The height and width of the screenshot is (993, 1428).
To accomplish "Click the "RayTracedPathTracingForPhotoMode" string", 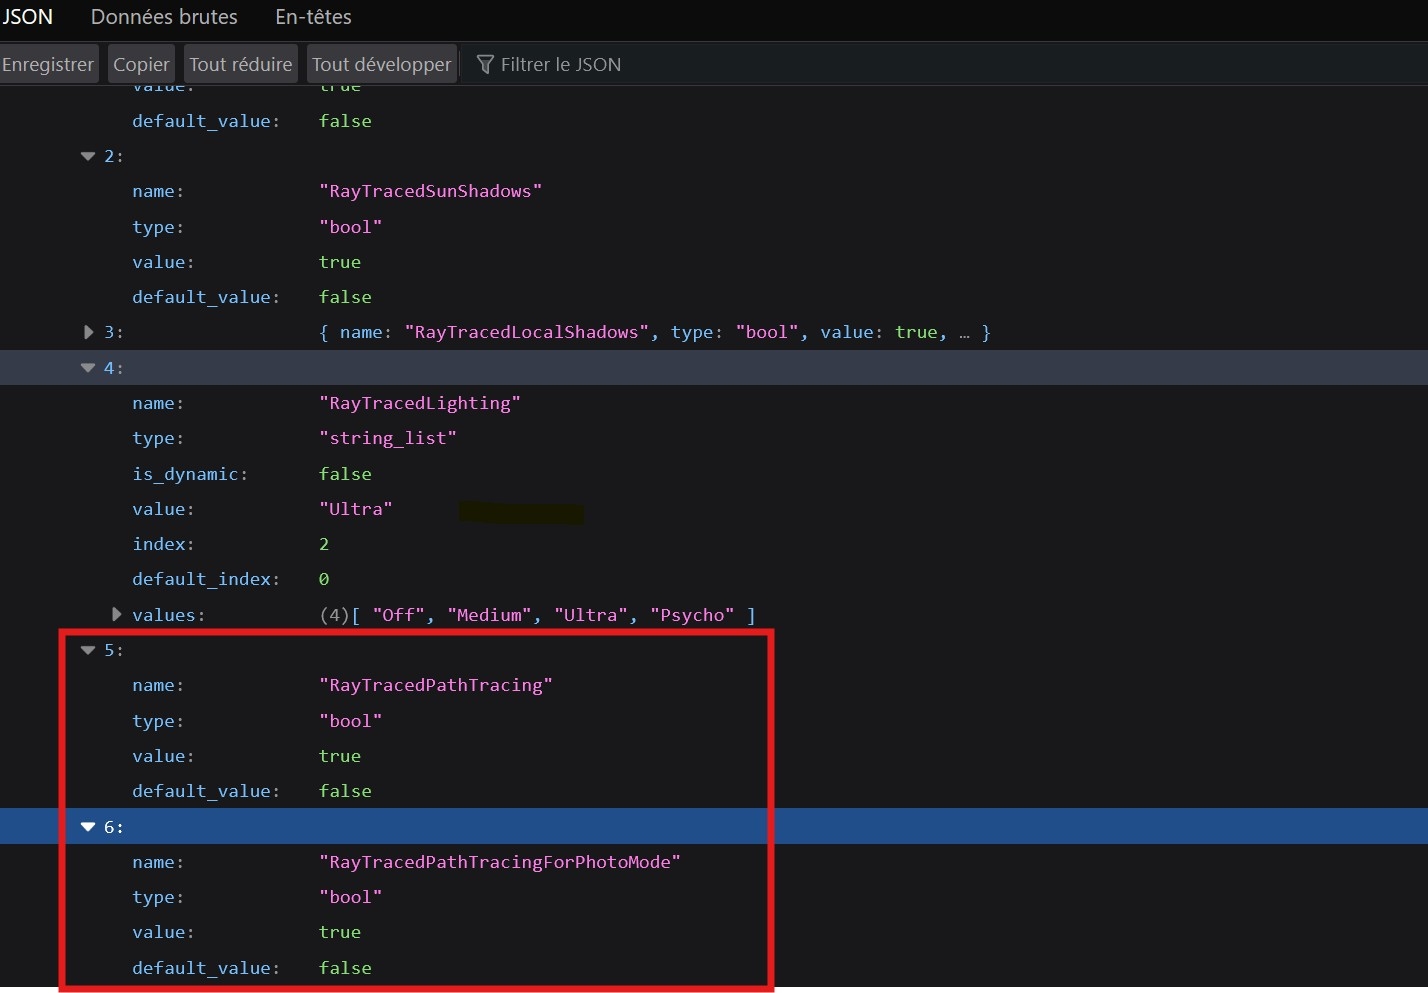I will point(499,862).
